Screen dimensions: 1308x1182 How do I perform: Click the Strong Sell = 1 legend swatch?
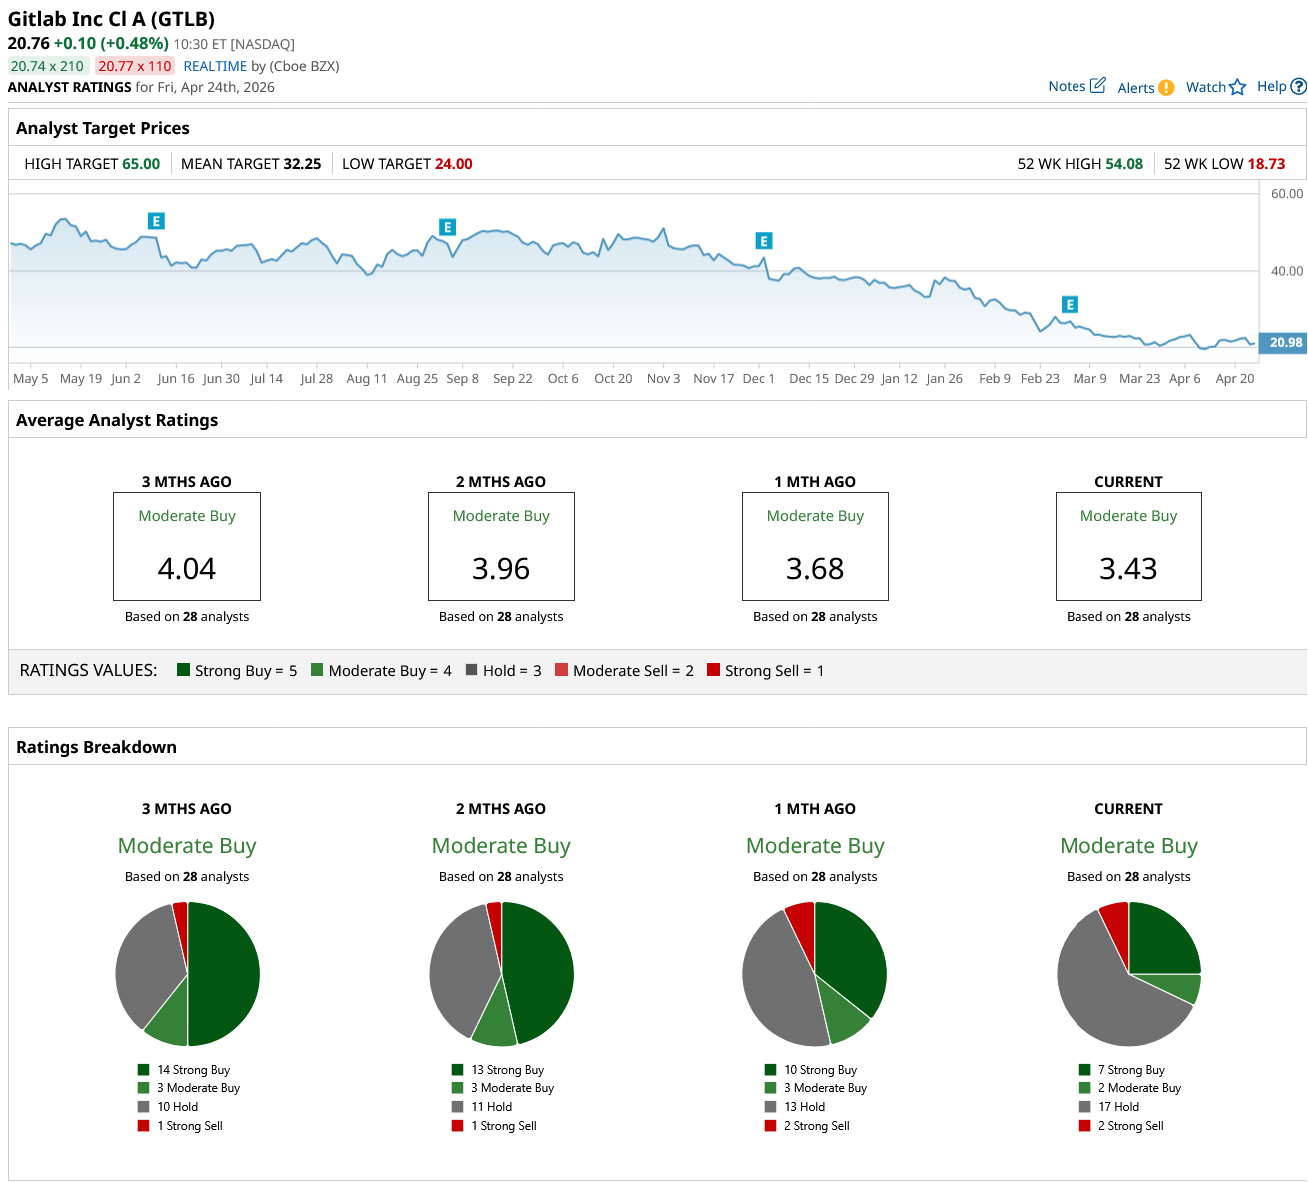point(713,670)
